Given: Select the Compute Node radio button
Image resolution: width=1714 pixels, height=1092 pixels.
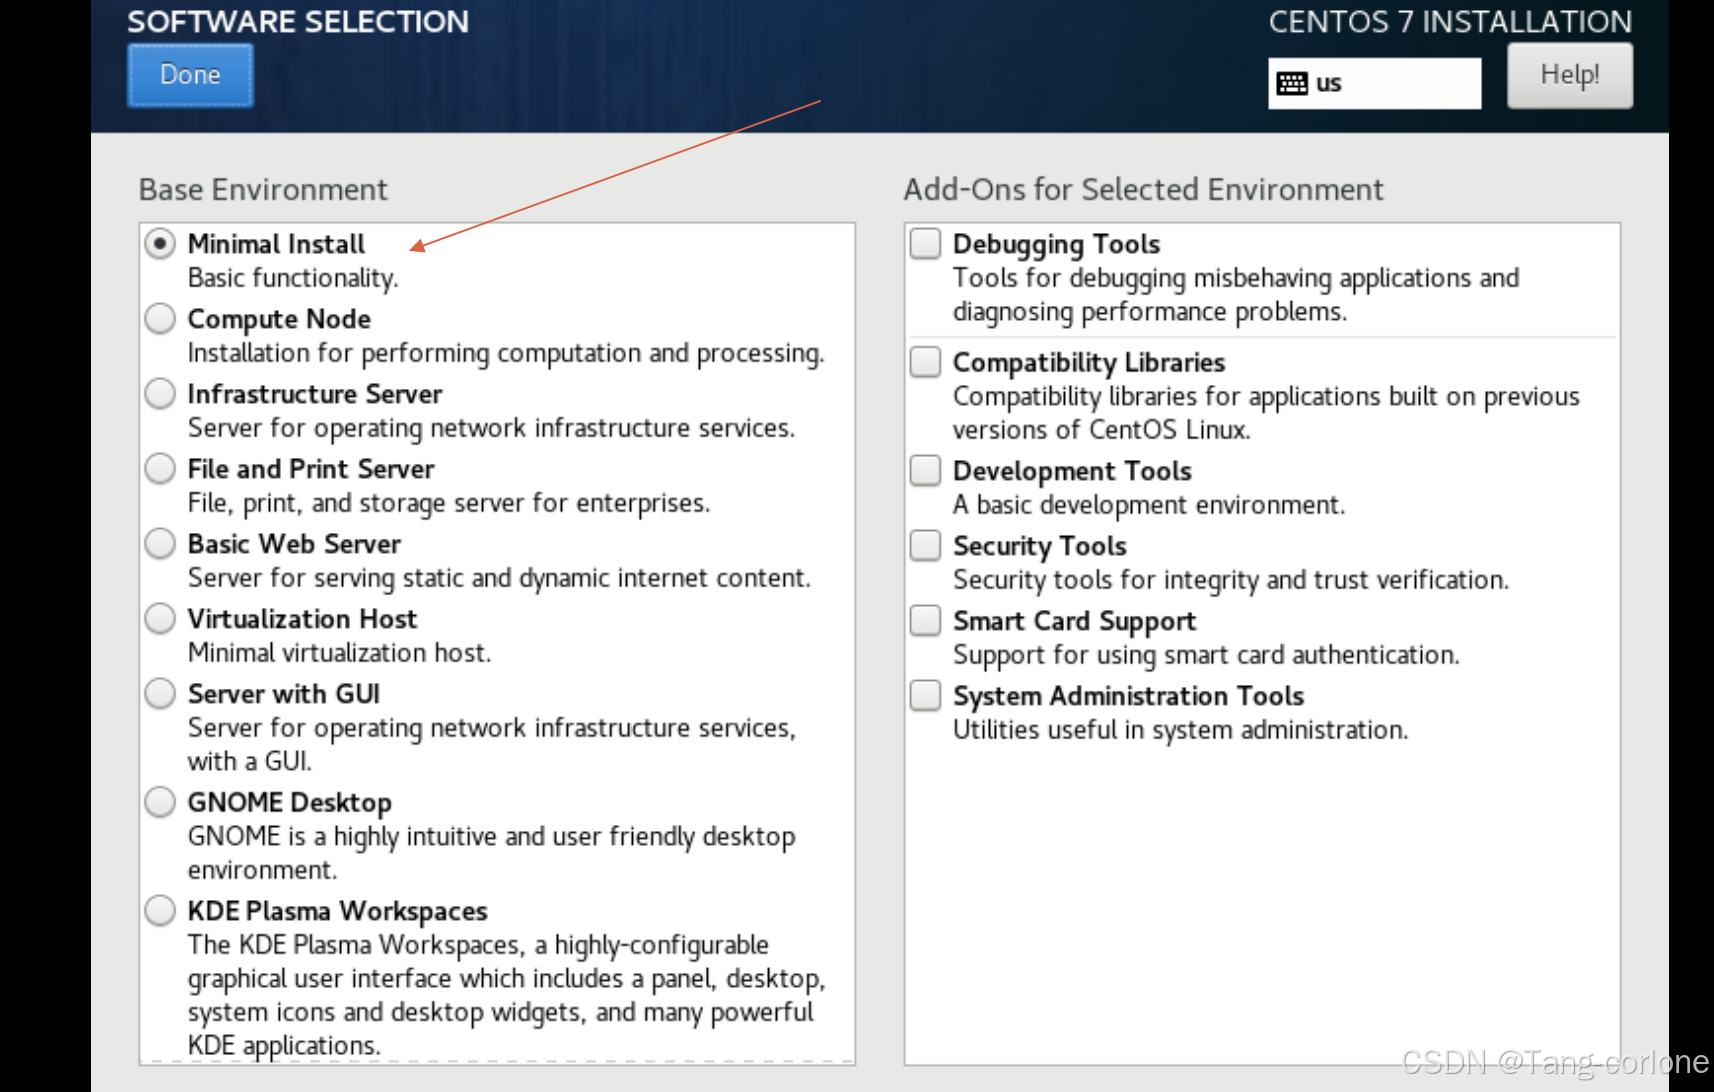Looking at the screenshot, I should (x=160, y=319).
